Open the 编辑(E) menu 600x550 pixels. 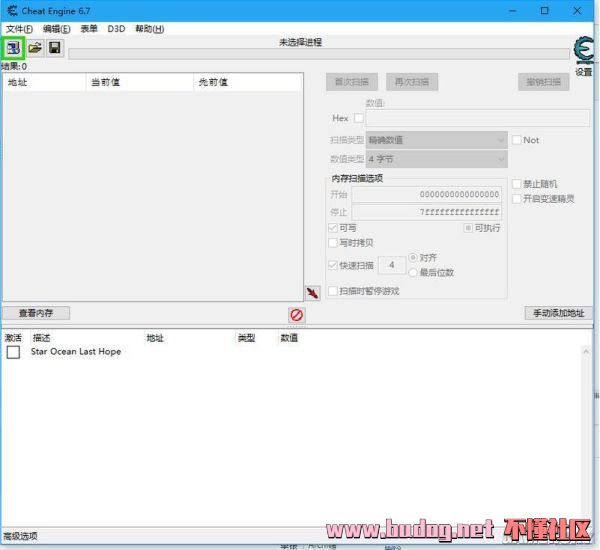(57, 29)
